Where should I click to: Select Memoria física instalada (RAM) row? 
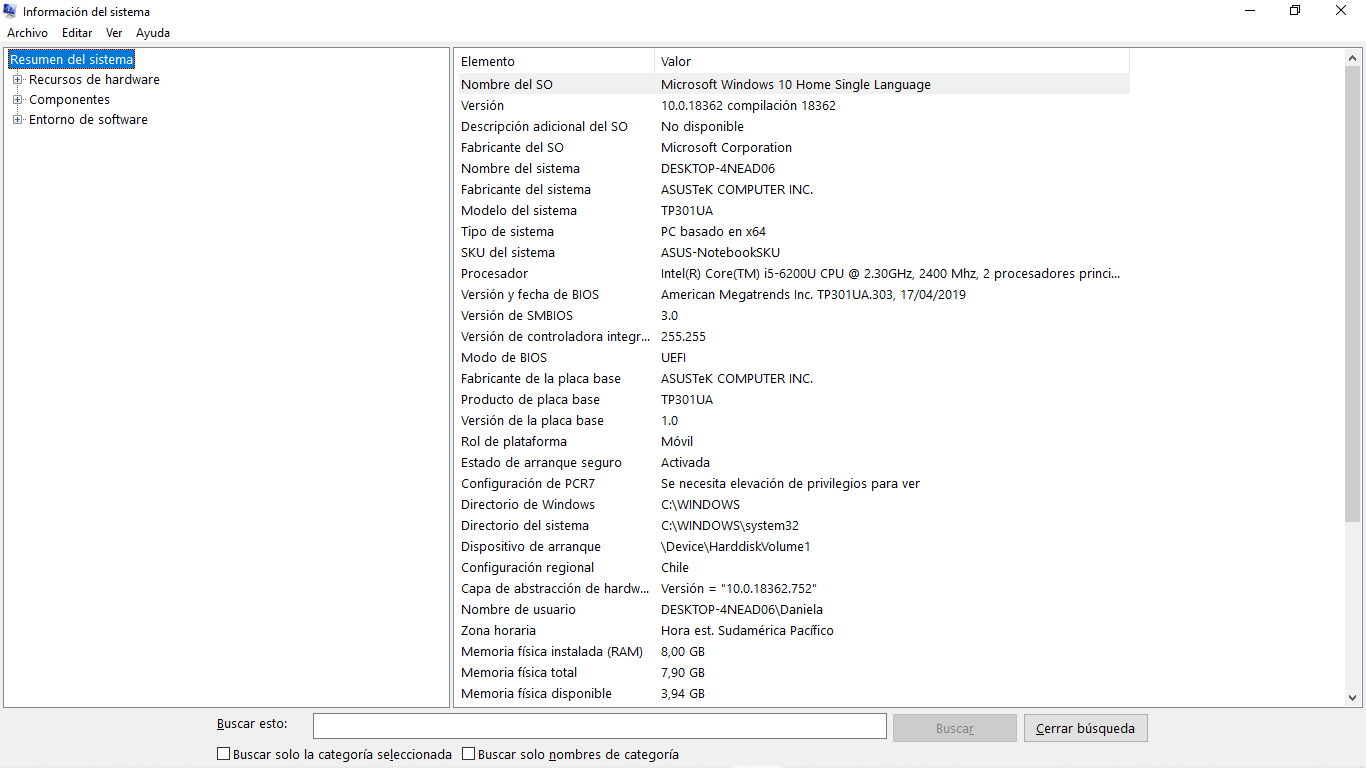(x=793, y=652)
